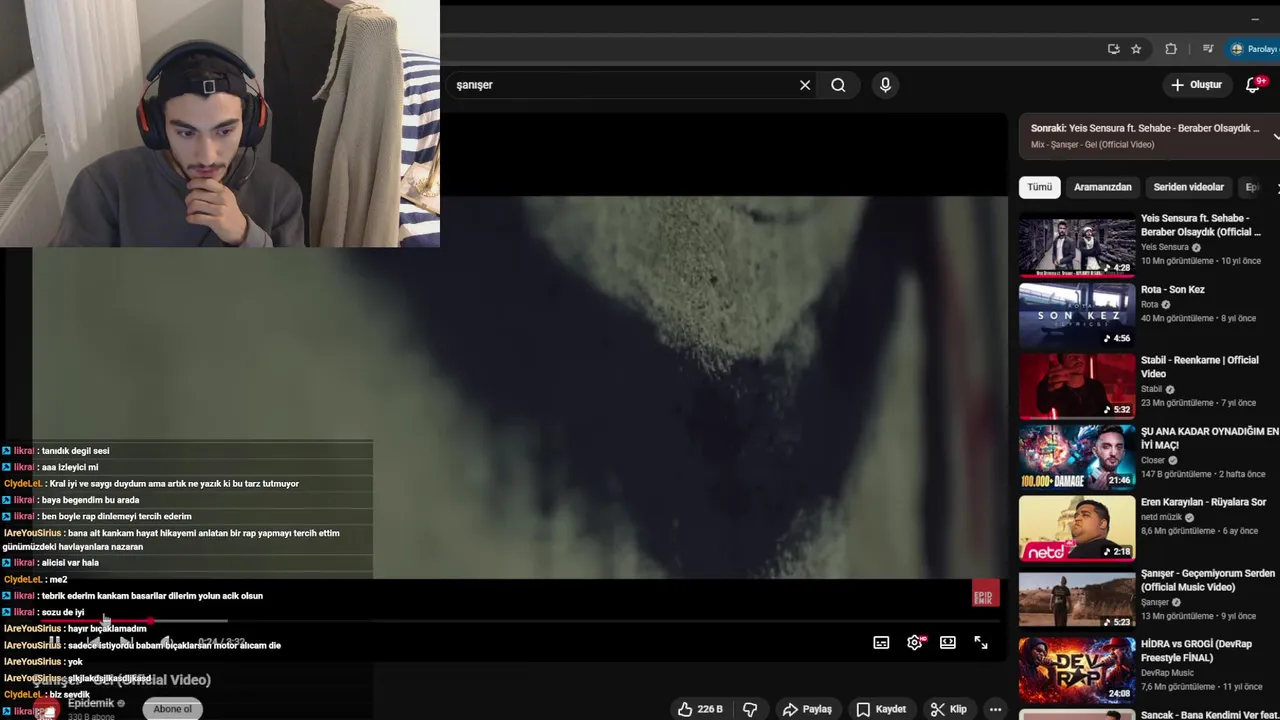Screen dimensions: 1280x720
Task: Select the Aramanızdan filter chip
Action: [1103, 187]
